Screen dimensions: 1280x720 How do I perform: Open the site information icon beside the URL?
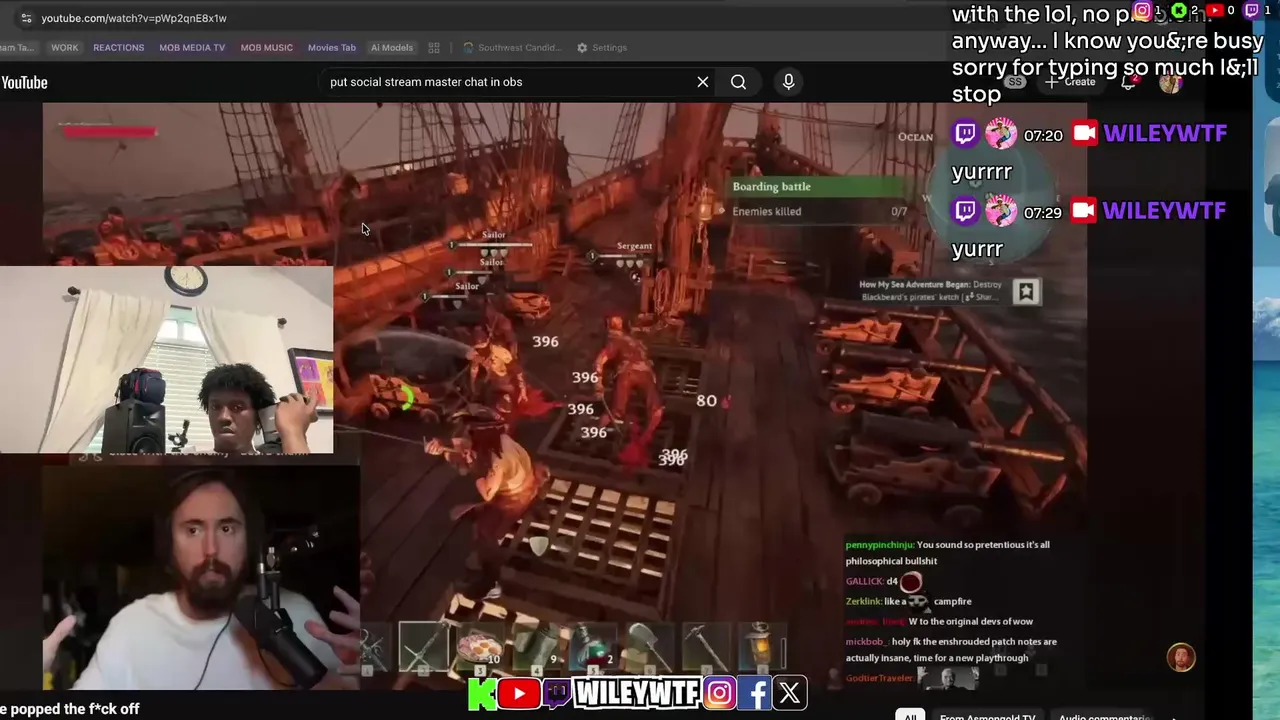pyautogui.click(x=25, y=18)
